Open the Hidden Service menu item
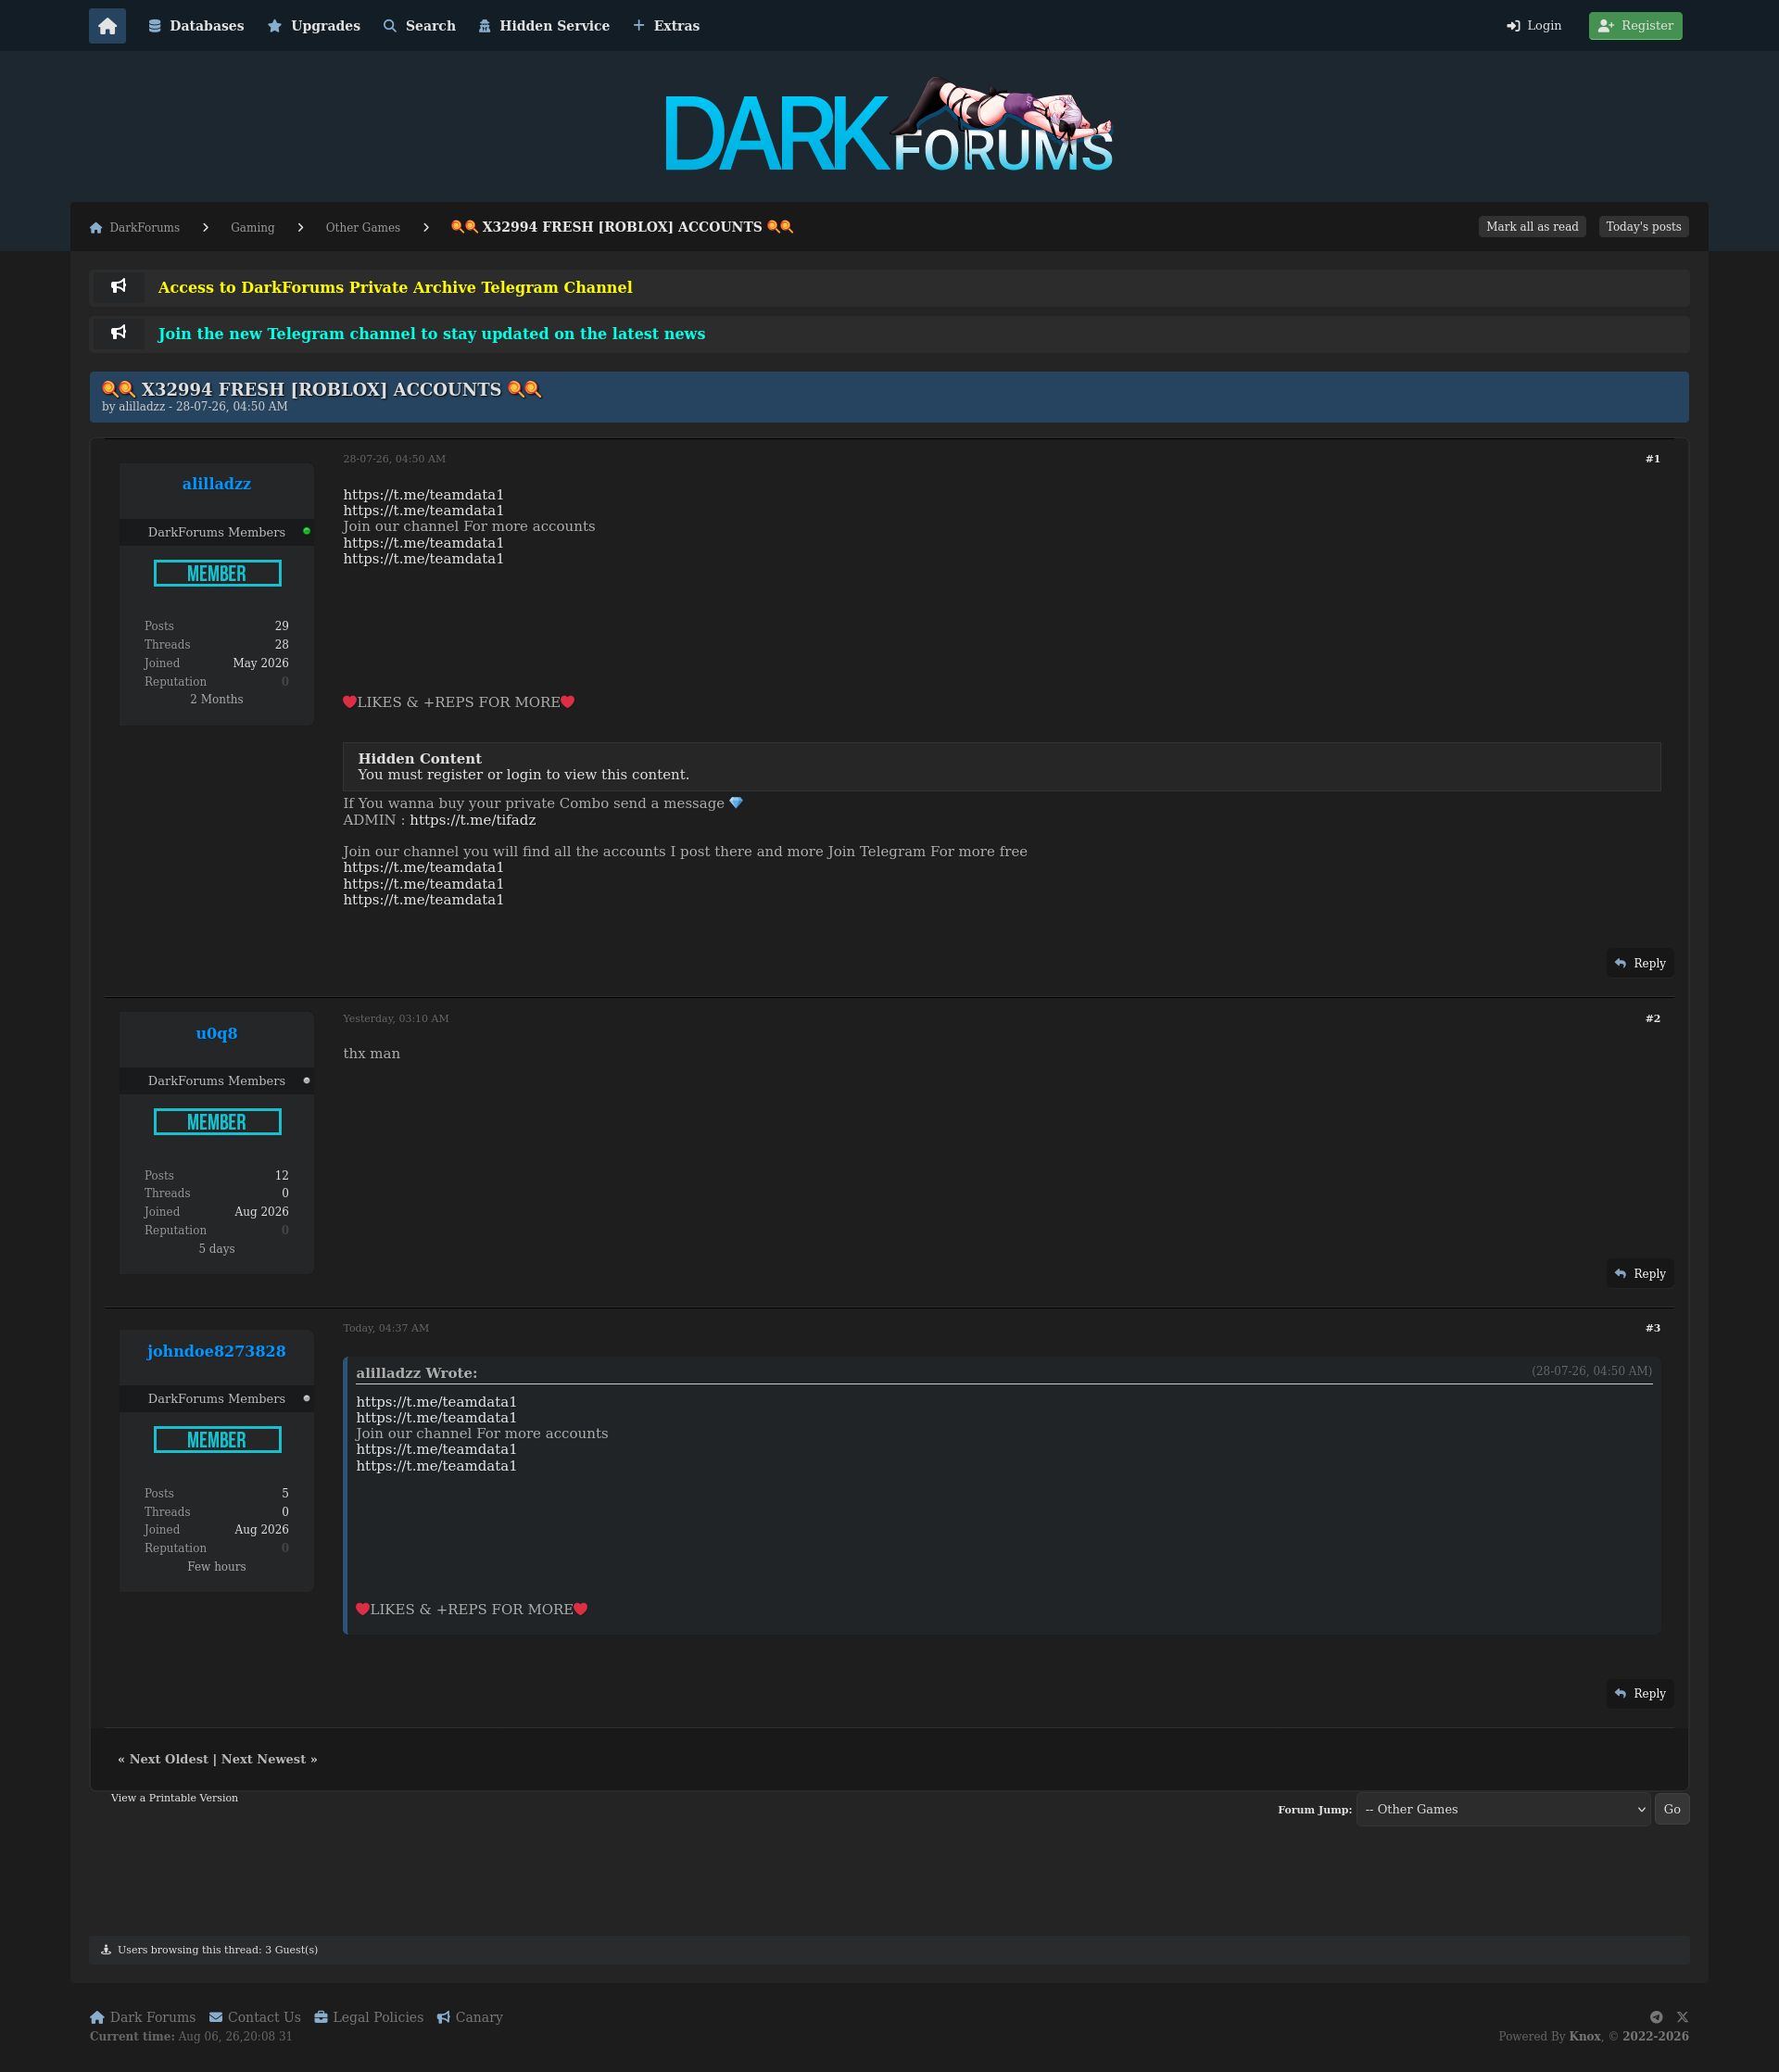 544,26
